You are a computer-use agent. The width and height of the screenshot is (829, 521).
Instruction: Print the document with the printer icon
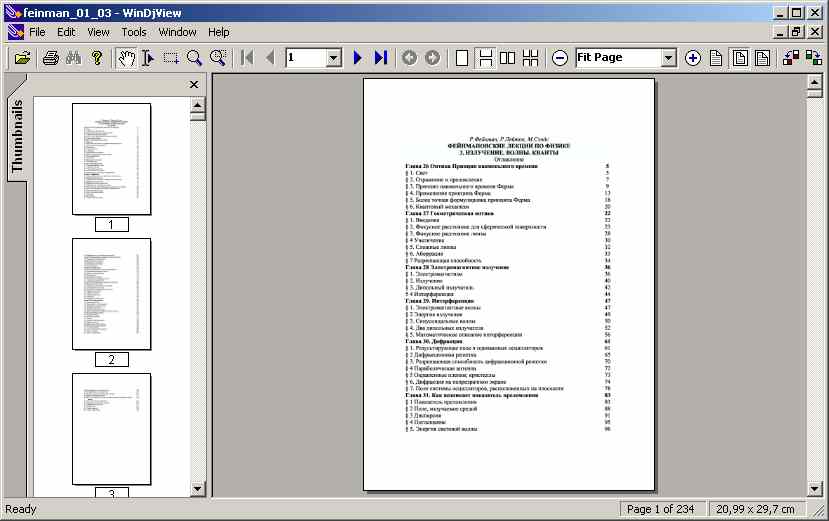pos(51,58)
